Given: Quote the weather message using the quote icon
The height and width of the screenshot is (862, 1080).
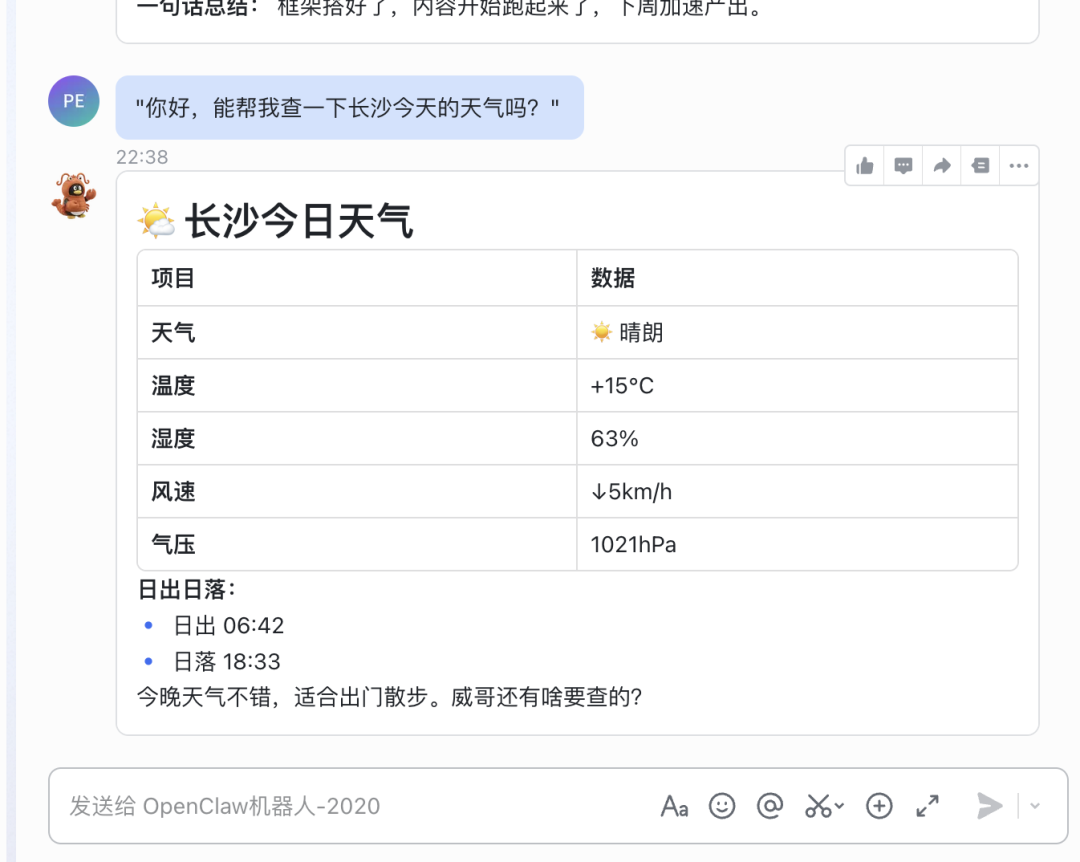Looking at the screenshot, I should click(980, 166).
